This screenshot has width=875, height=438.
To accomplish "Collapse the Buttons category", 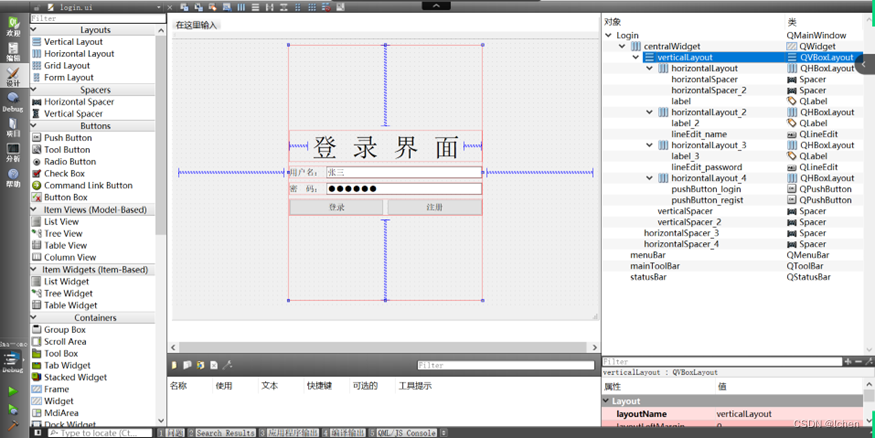I will (x=34, y=126).
